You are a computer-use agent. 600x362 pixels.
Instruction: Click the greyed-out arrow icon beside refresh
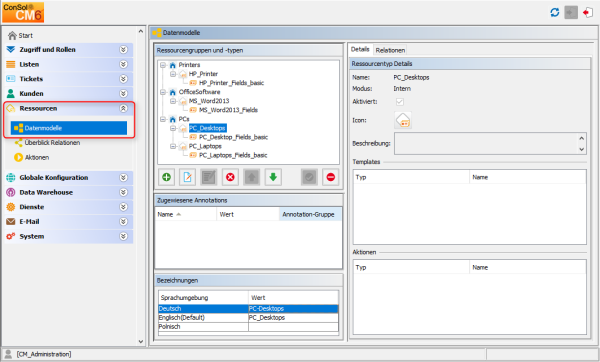pos(571,12)
